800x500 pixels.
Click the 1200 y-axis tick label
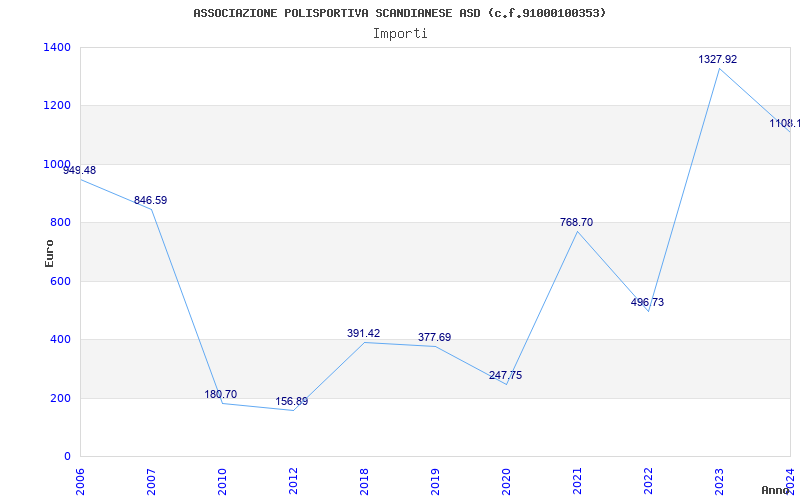click(x=57, y=106)
